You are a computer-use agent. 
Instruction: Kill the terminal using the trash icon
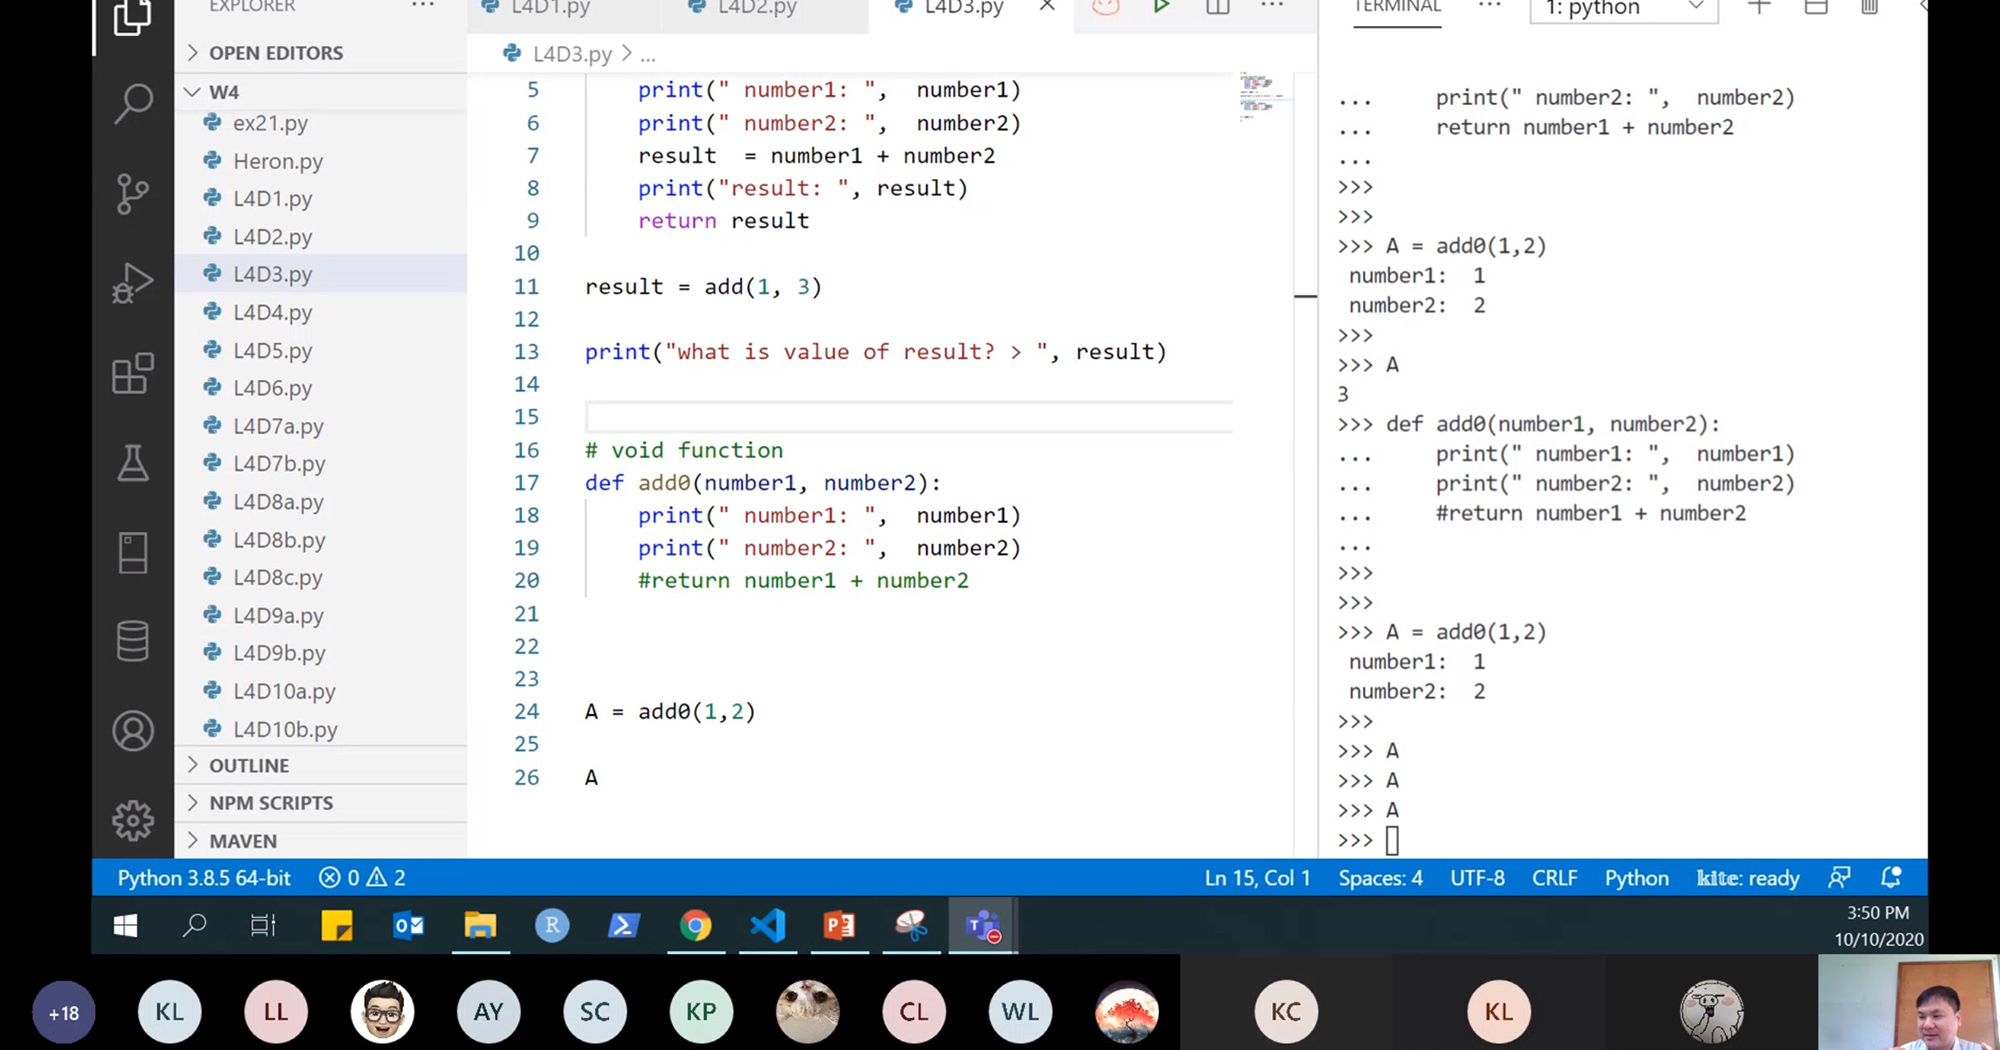pyautogui.click(x=1868, y=7)
